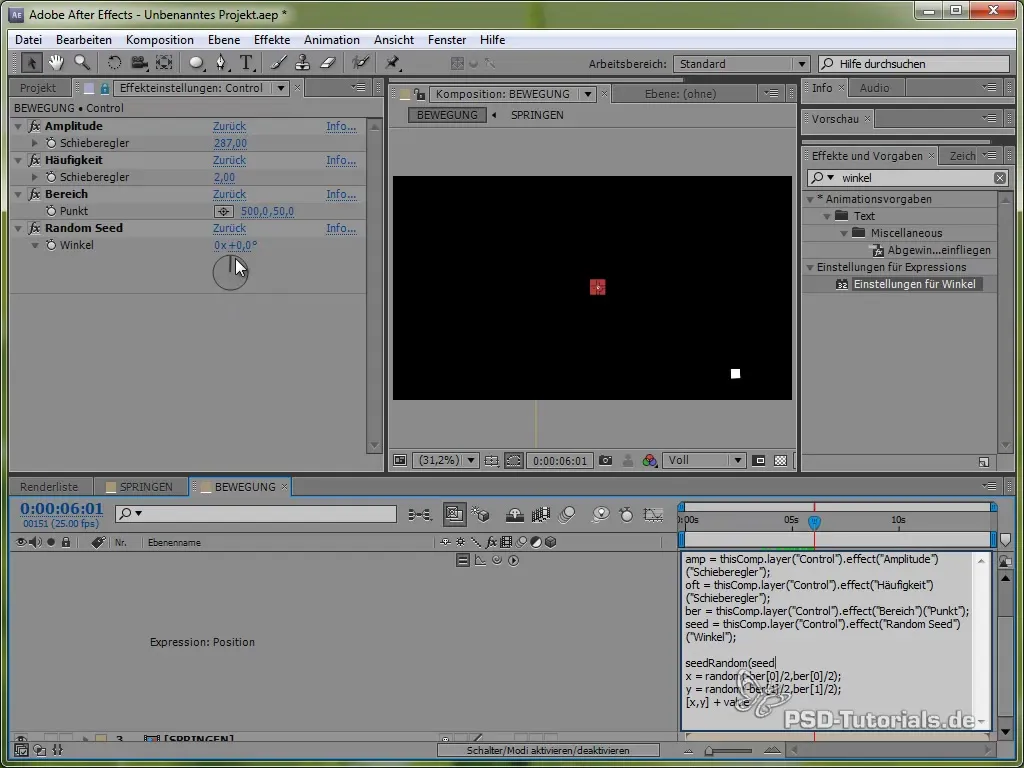Open the Datei menu
This screenshot has width=1024, height=768.
pos(28,40)
